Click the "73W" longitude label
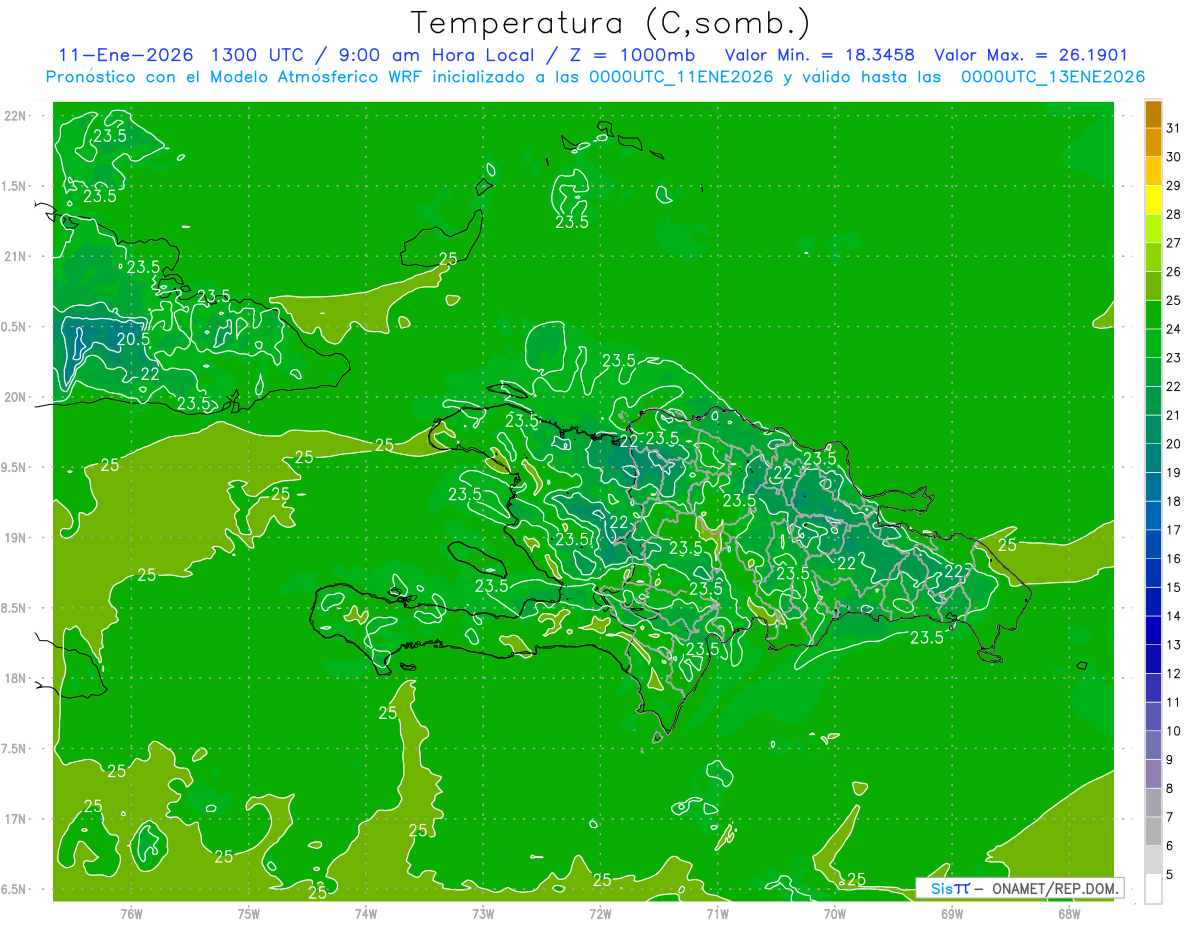The image size is (1200, 927). tap(483, 914)
